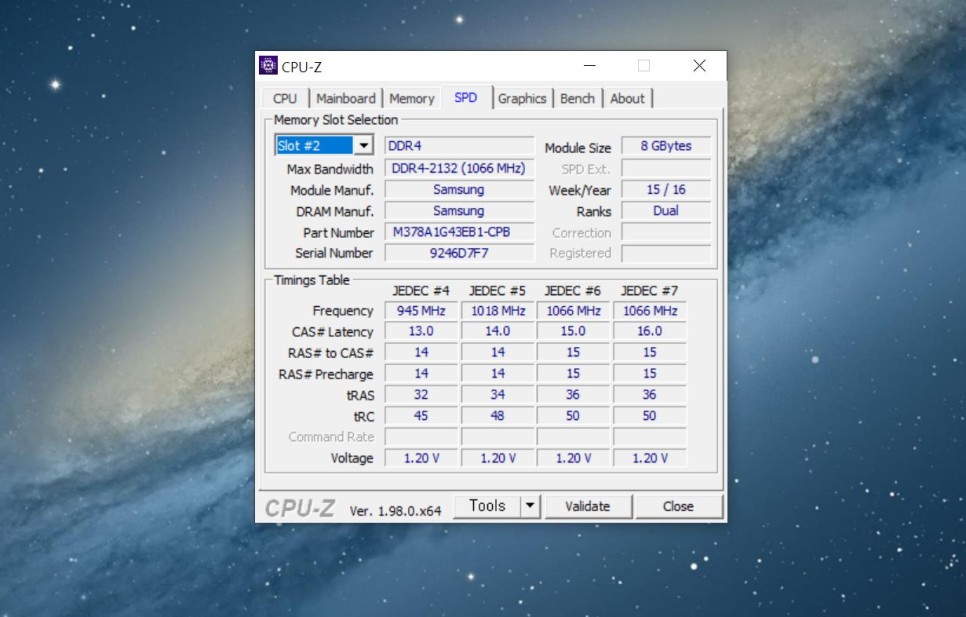Close CPU-Z with the title bar X
Image resolution: width=966 pixels, height=617 pixels.
click(699, 65)
